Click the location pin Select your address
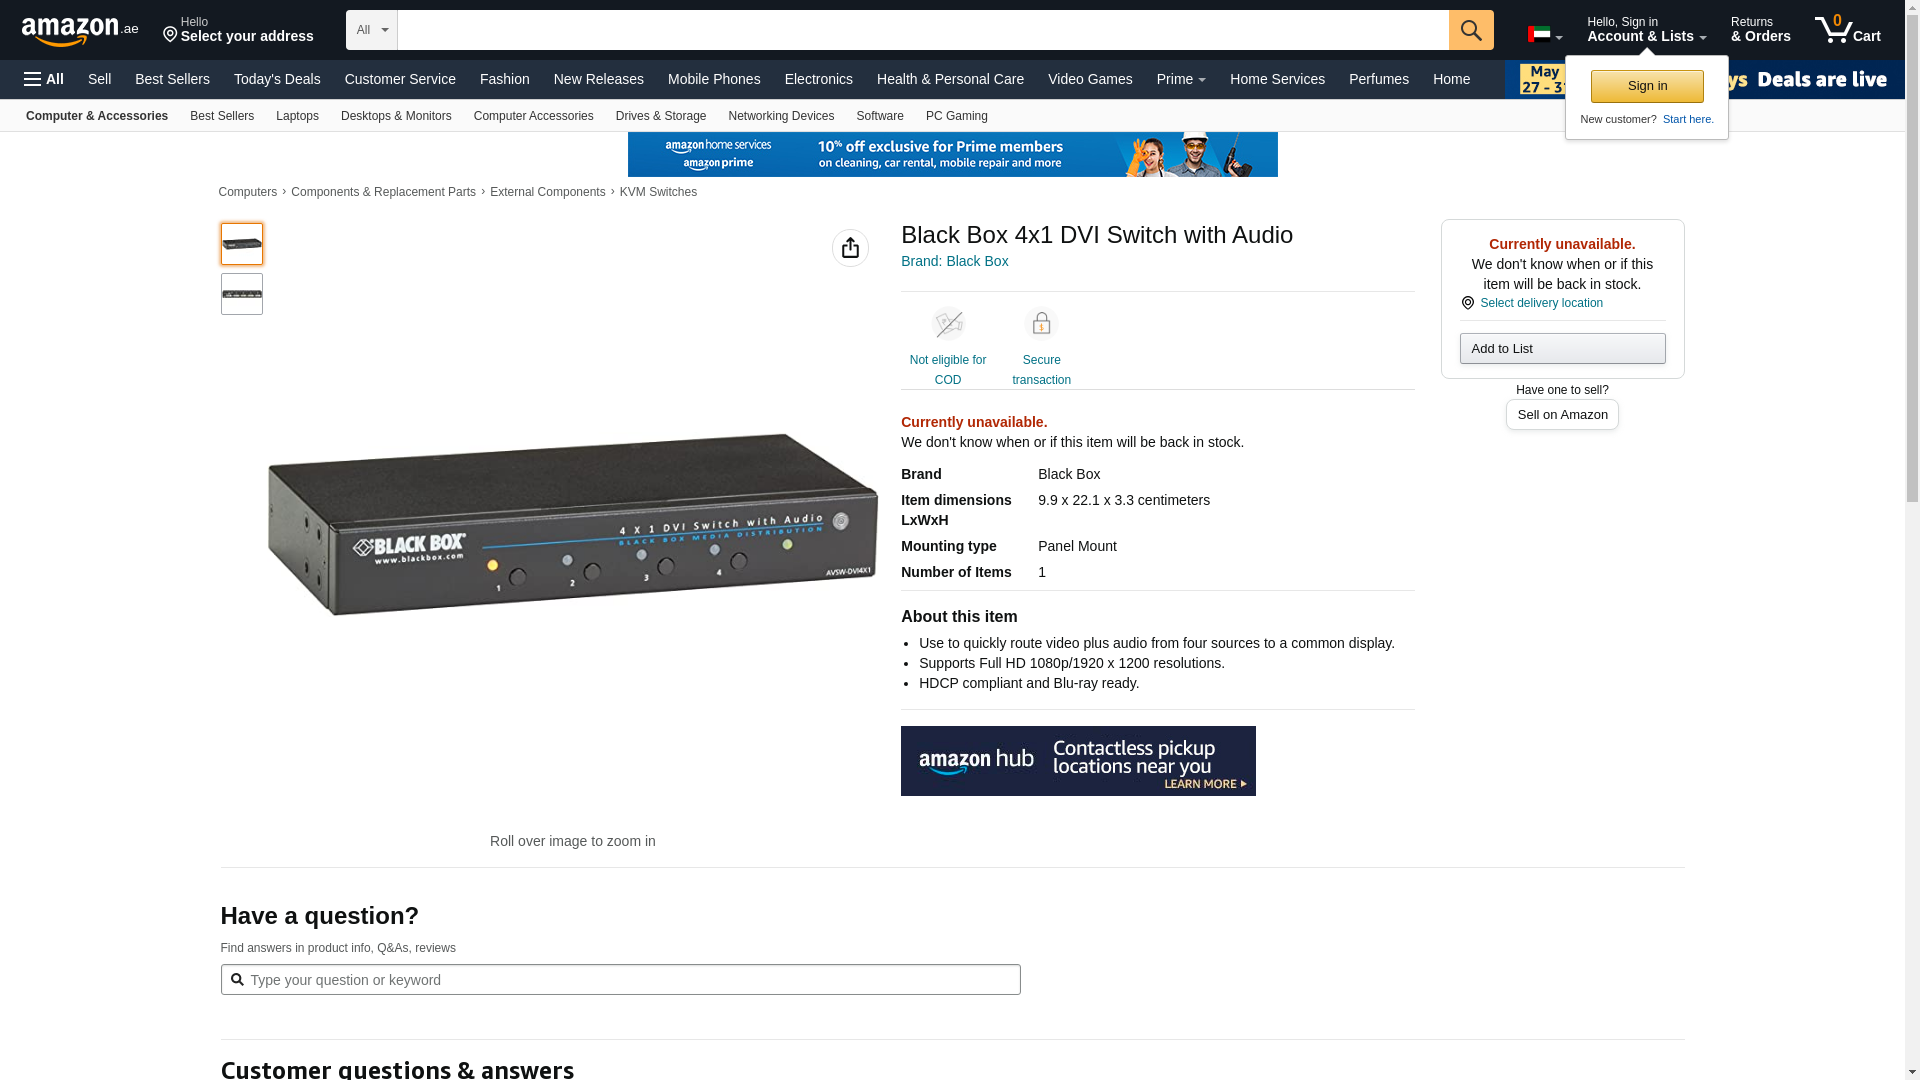The image size is (1920, 1080). tap(238, 30)
